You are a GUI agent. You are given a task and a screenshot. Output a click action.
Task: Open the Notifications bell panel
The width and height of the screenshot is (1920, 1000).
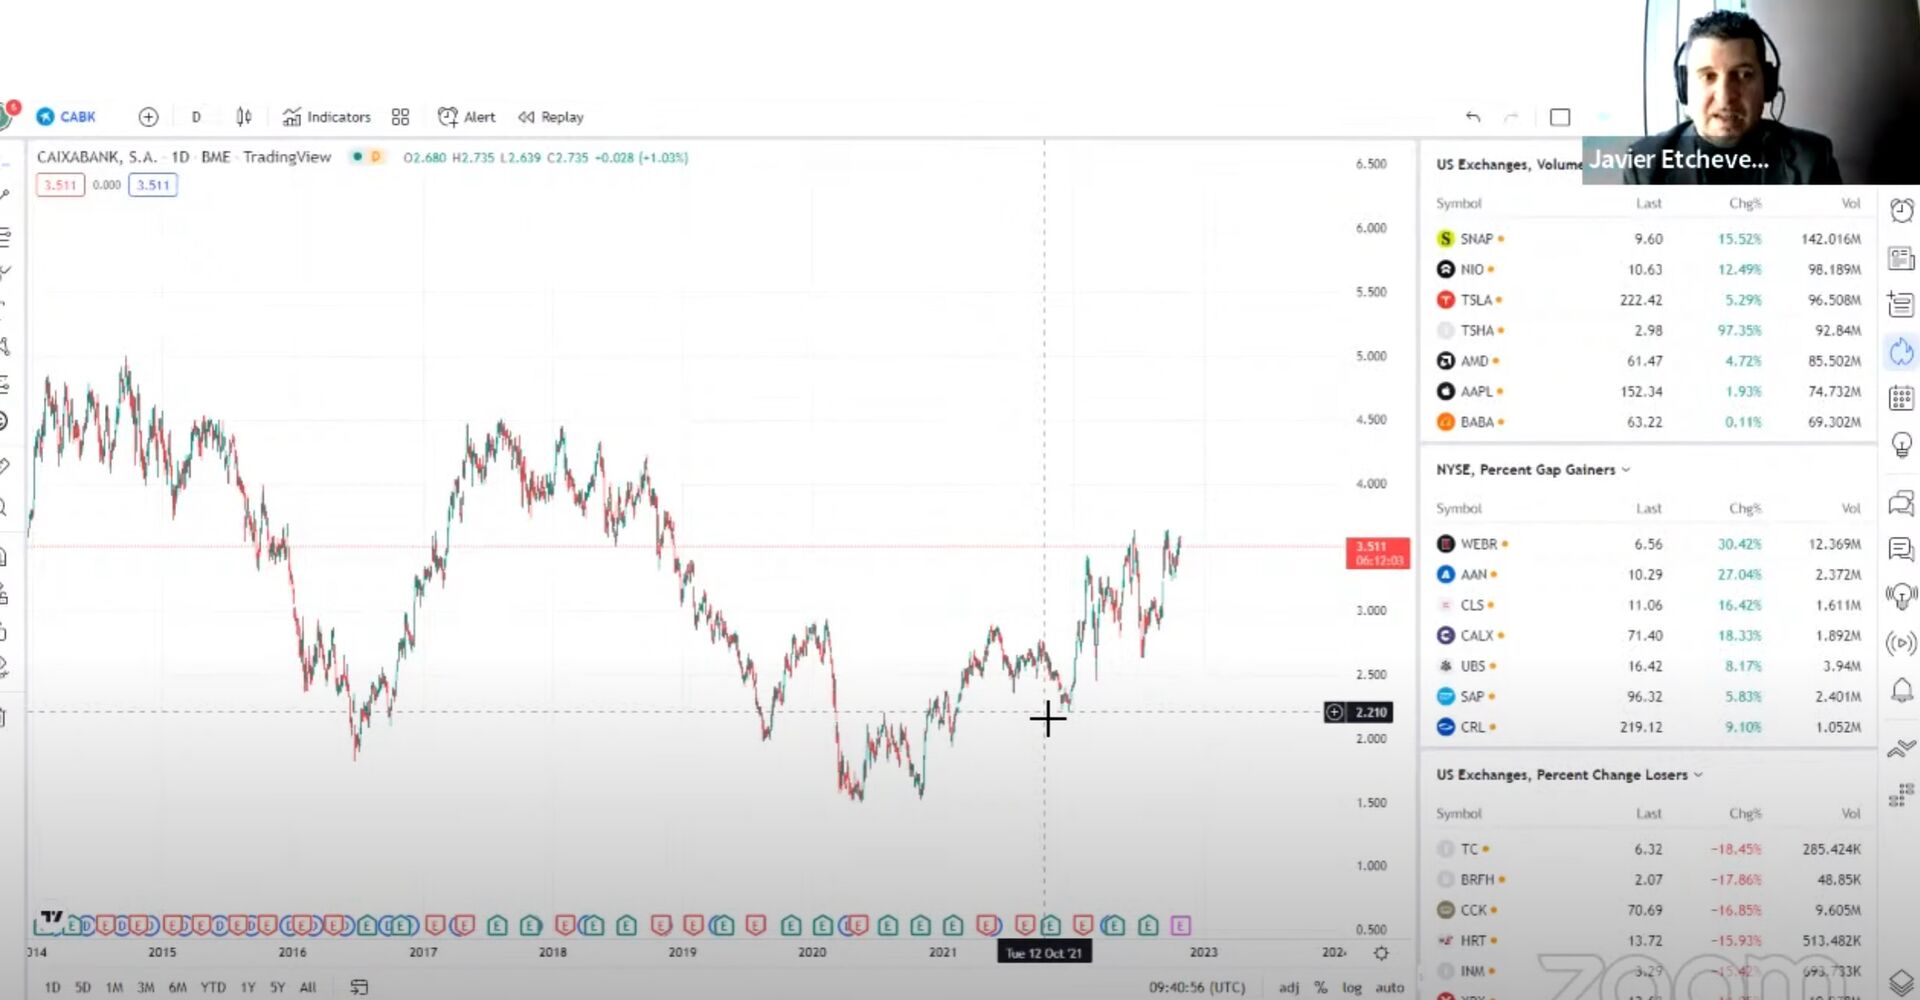point(1901,690)
